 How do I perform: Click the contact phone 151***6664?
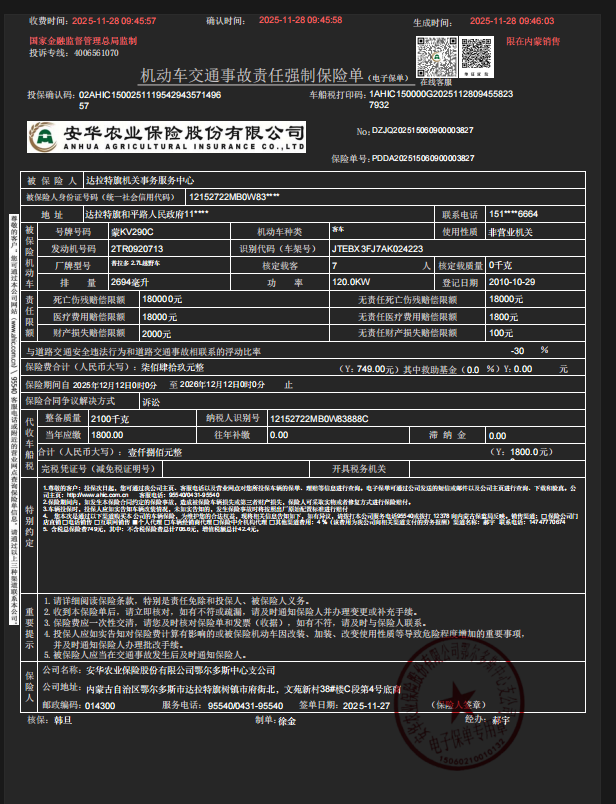point(513,214)
